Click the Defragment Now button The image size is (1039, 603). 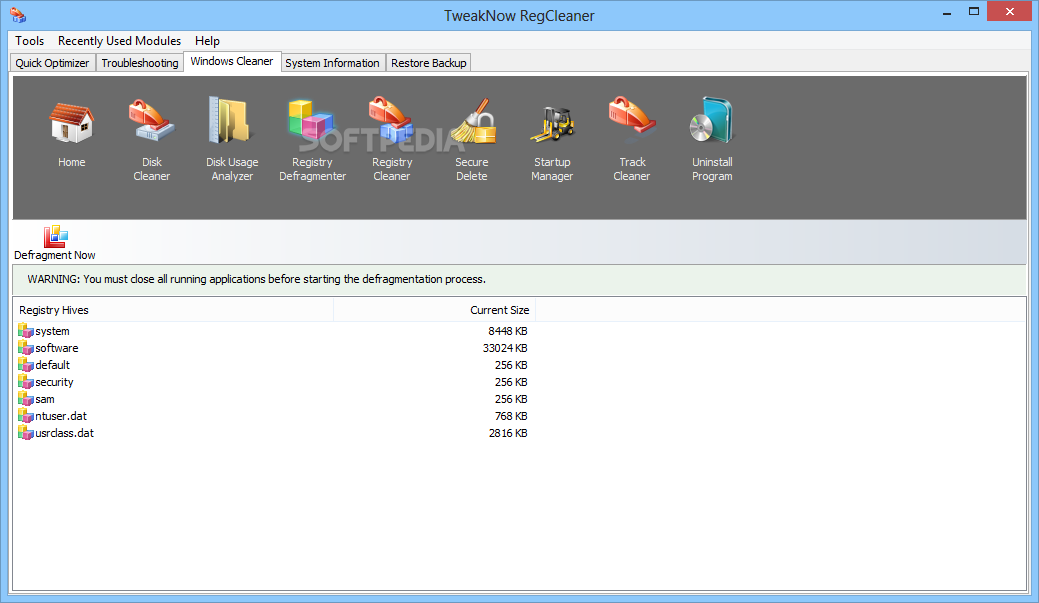(55, 243)
